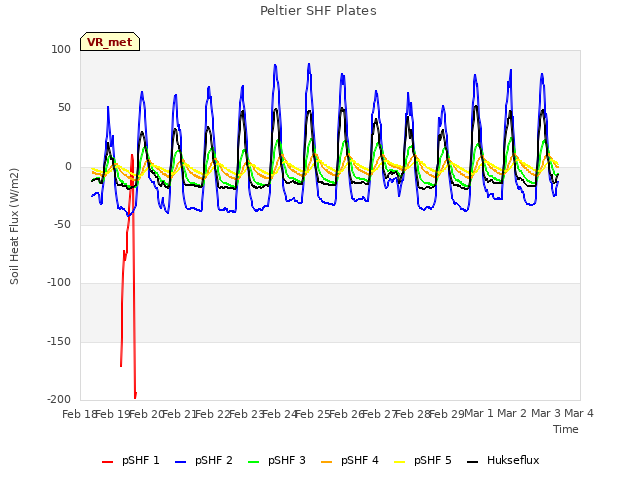The height and width of the screenshot is (480, 640).
Task: Click the Feb 18 x-axis label
Action: 79,414
